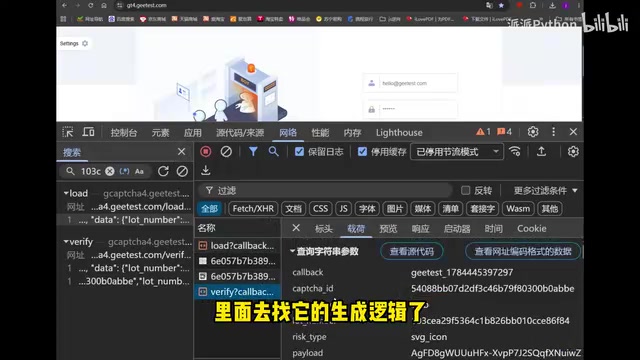The image size is (640, 360).
Task: Activate the inspect element picker icon
Action: (x=68, y=132)
